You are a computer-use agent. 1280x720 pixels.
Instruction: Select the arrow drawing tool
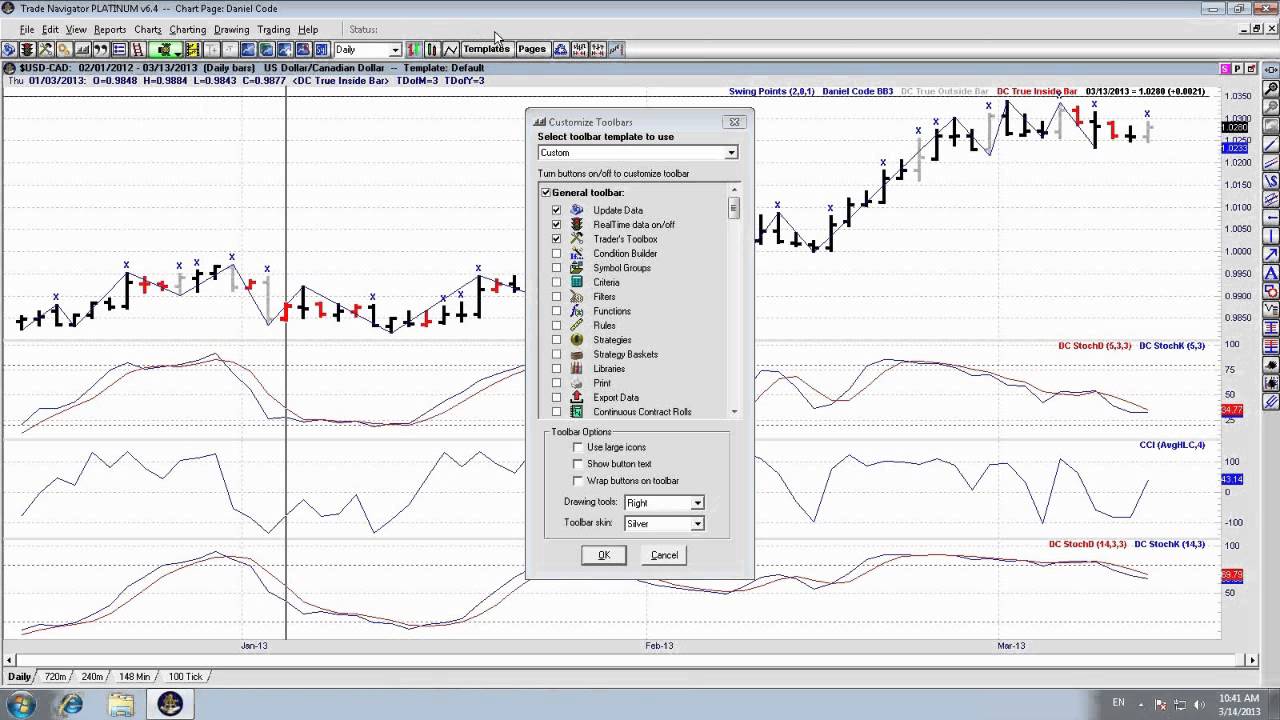[1271, 253]
